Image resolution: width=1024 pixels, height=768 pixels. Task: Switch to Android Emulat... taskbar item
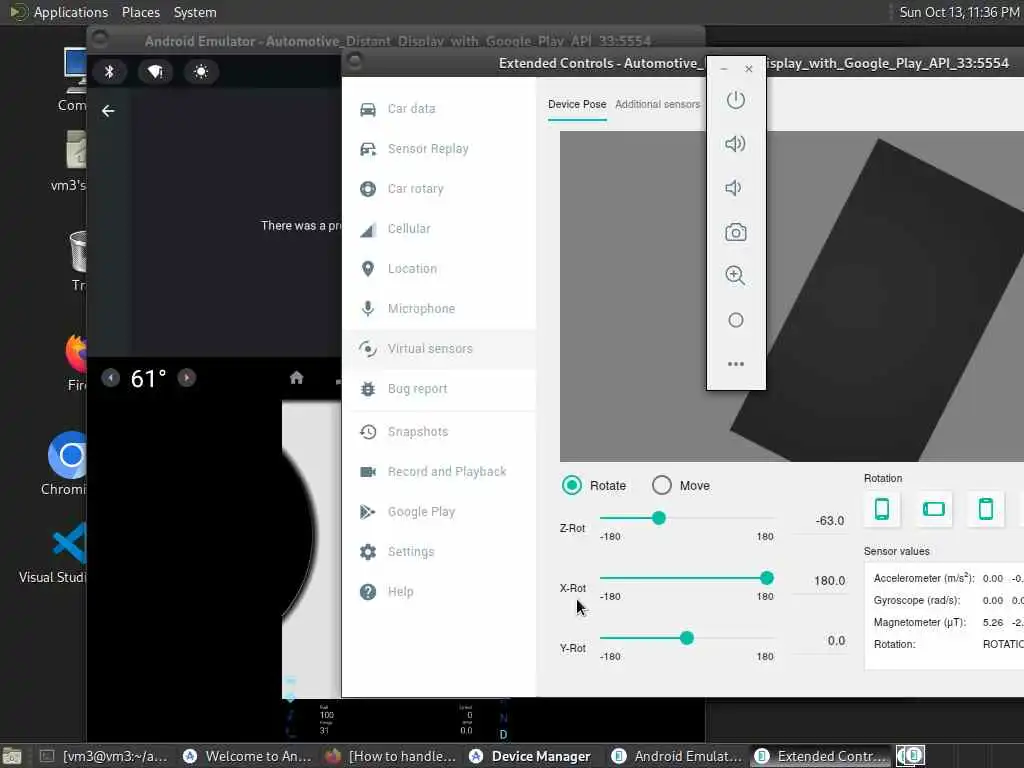click(677, 756)
